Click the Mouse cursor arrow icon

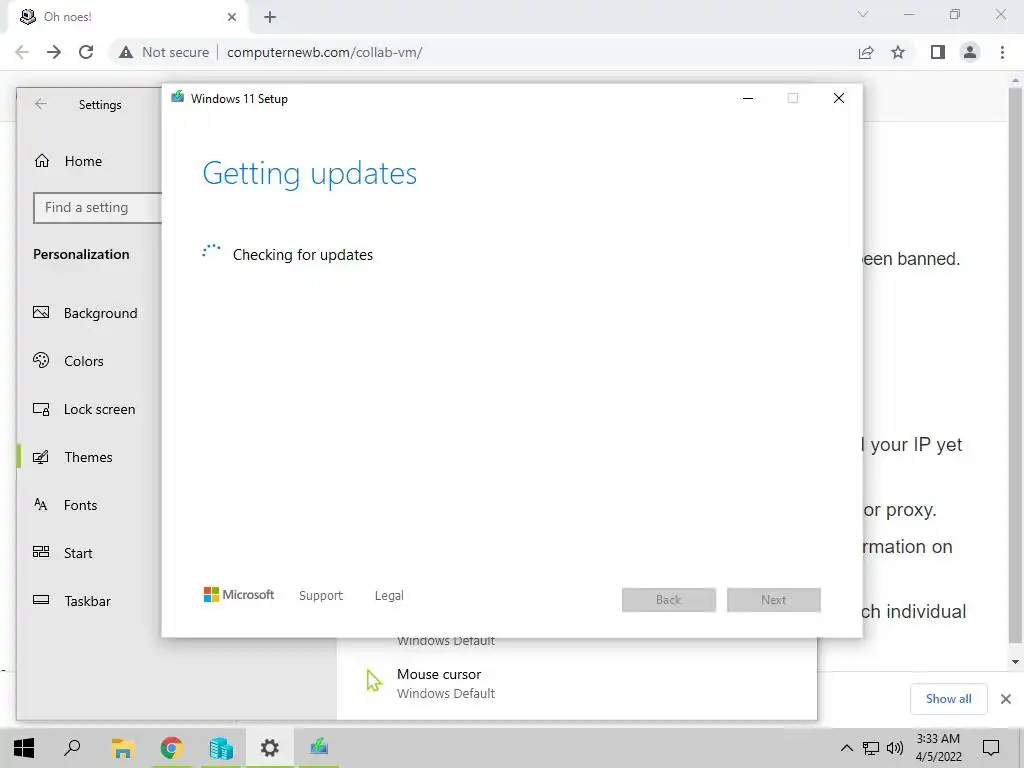click(374, 680)
